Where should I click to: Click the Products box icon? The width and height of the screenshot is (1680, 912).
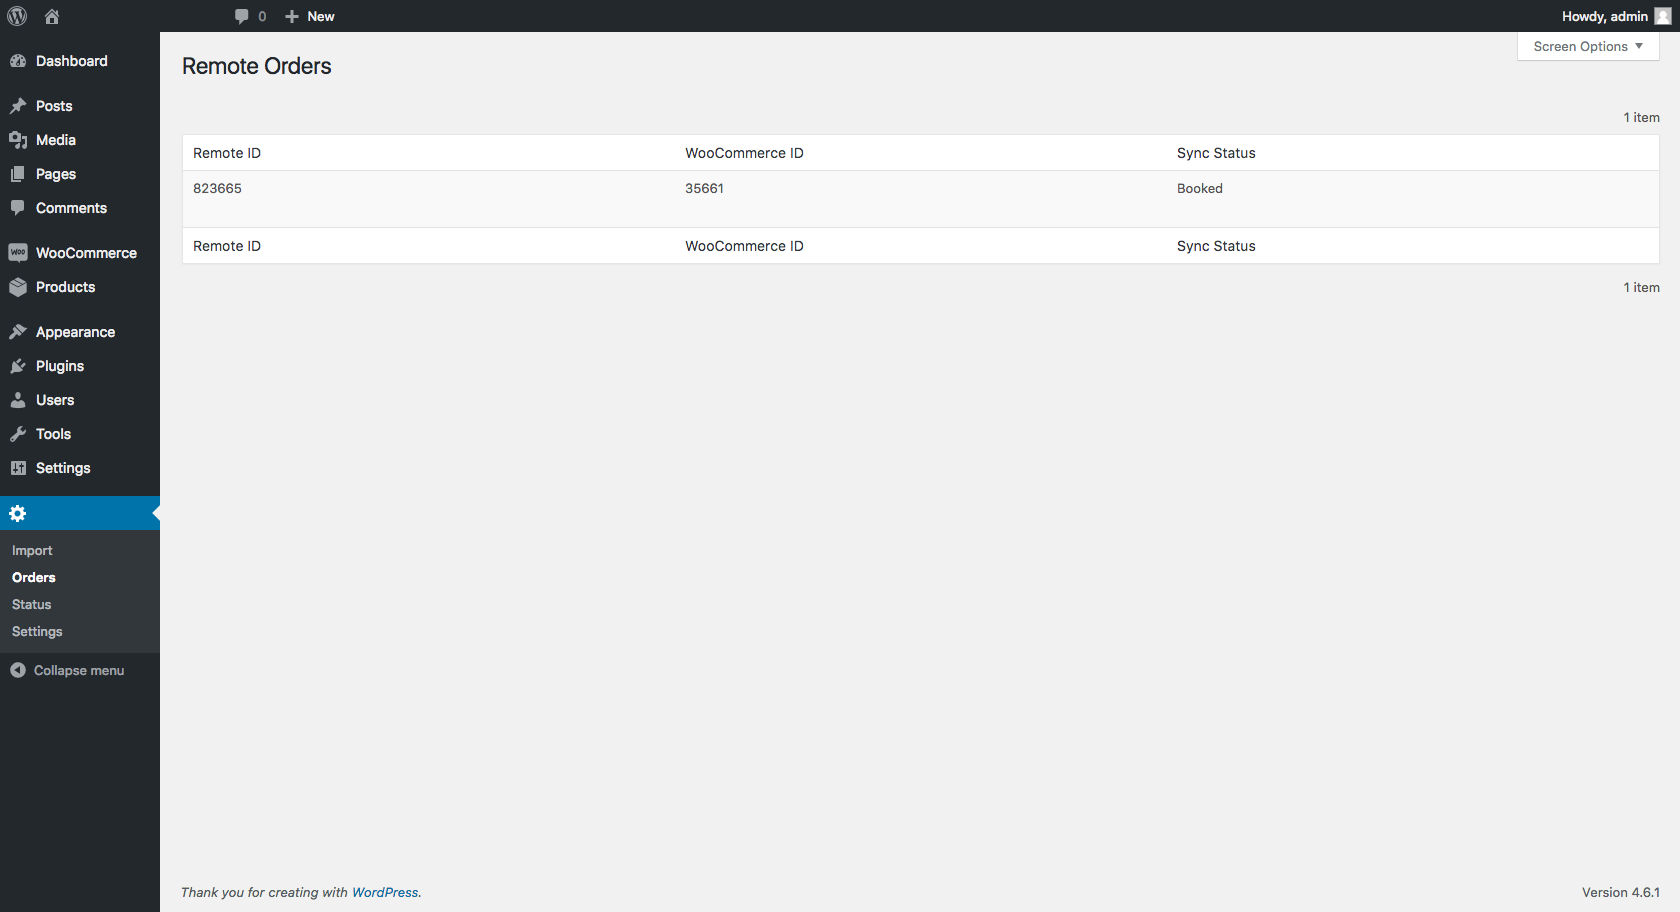coord(18,287)
